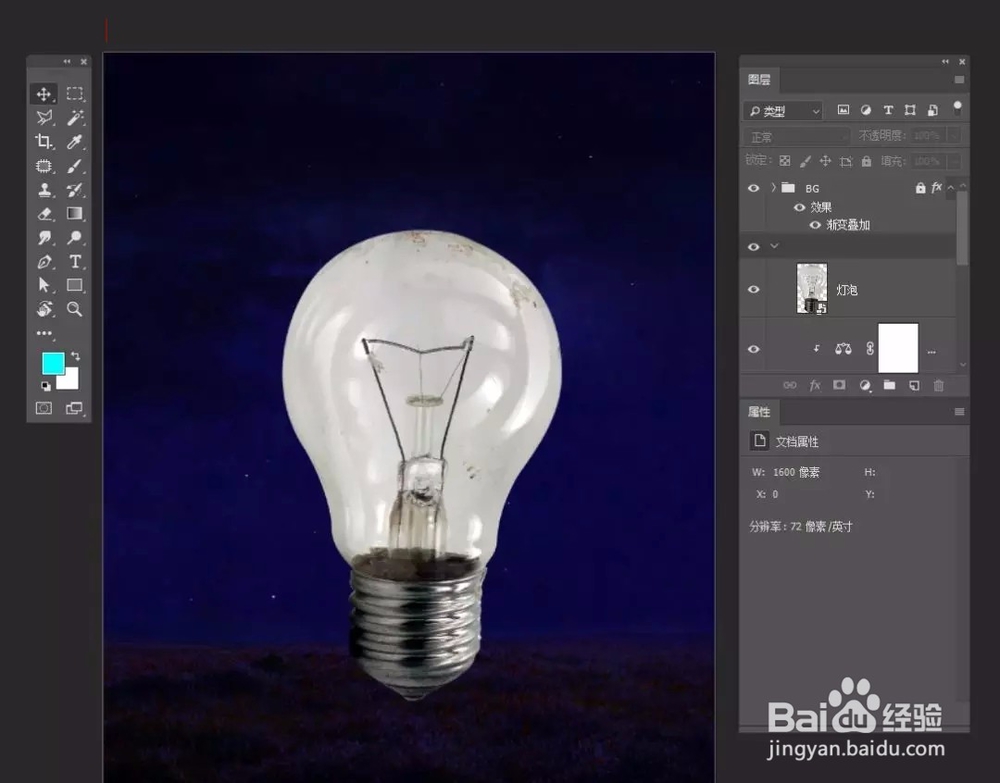Select the Crop tool
Image resolution: width=1000 pixels, height=783 pixels.
click(x=43, y=142)
